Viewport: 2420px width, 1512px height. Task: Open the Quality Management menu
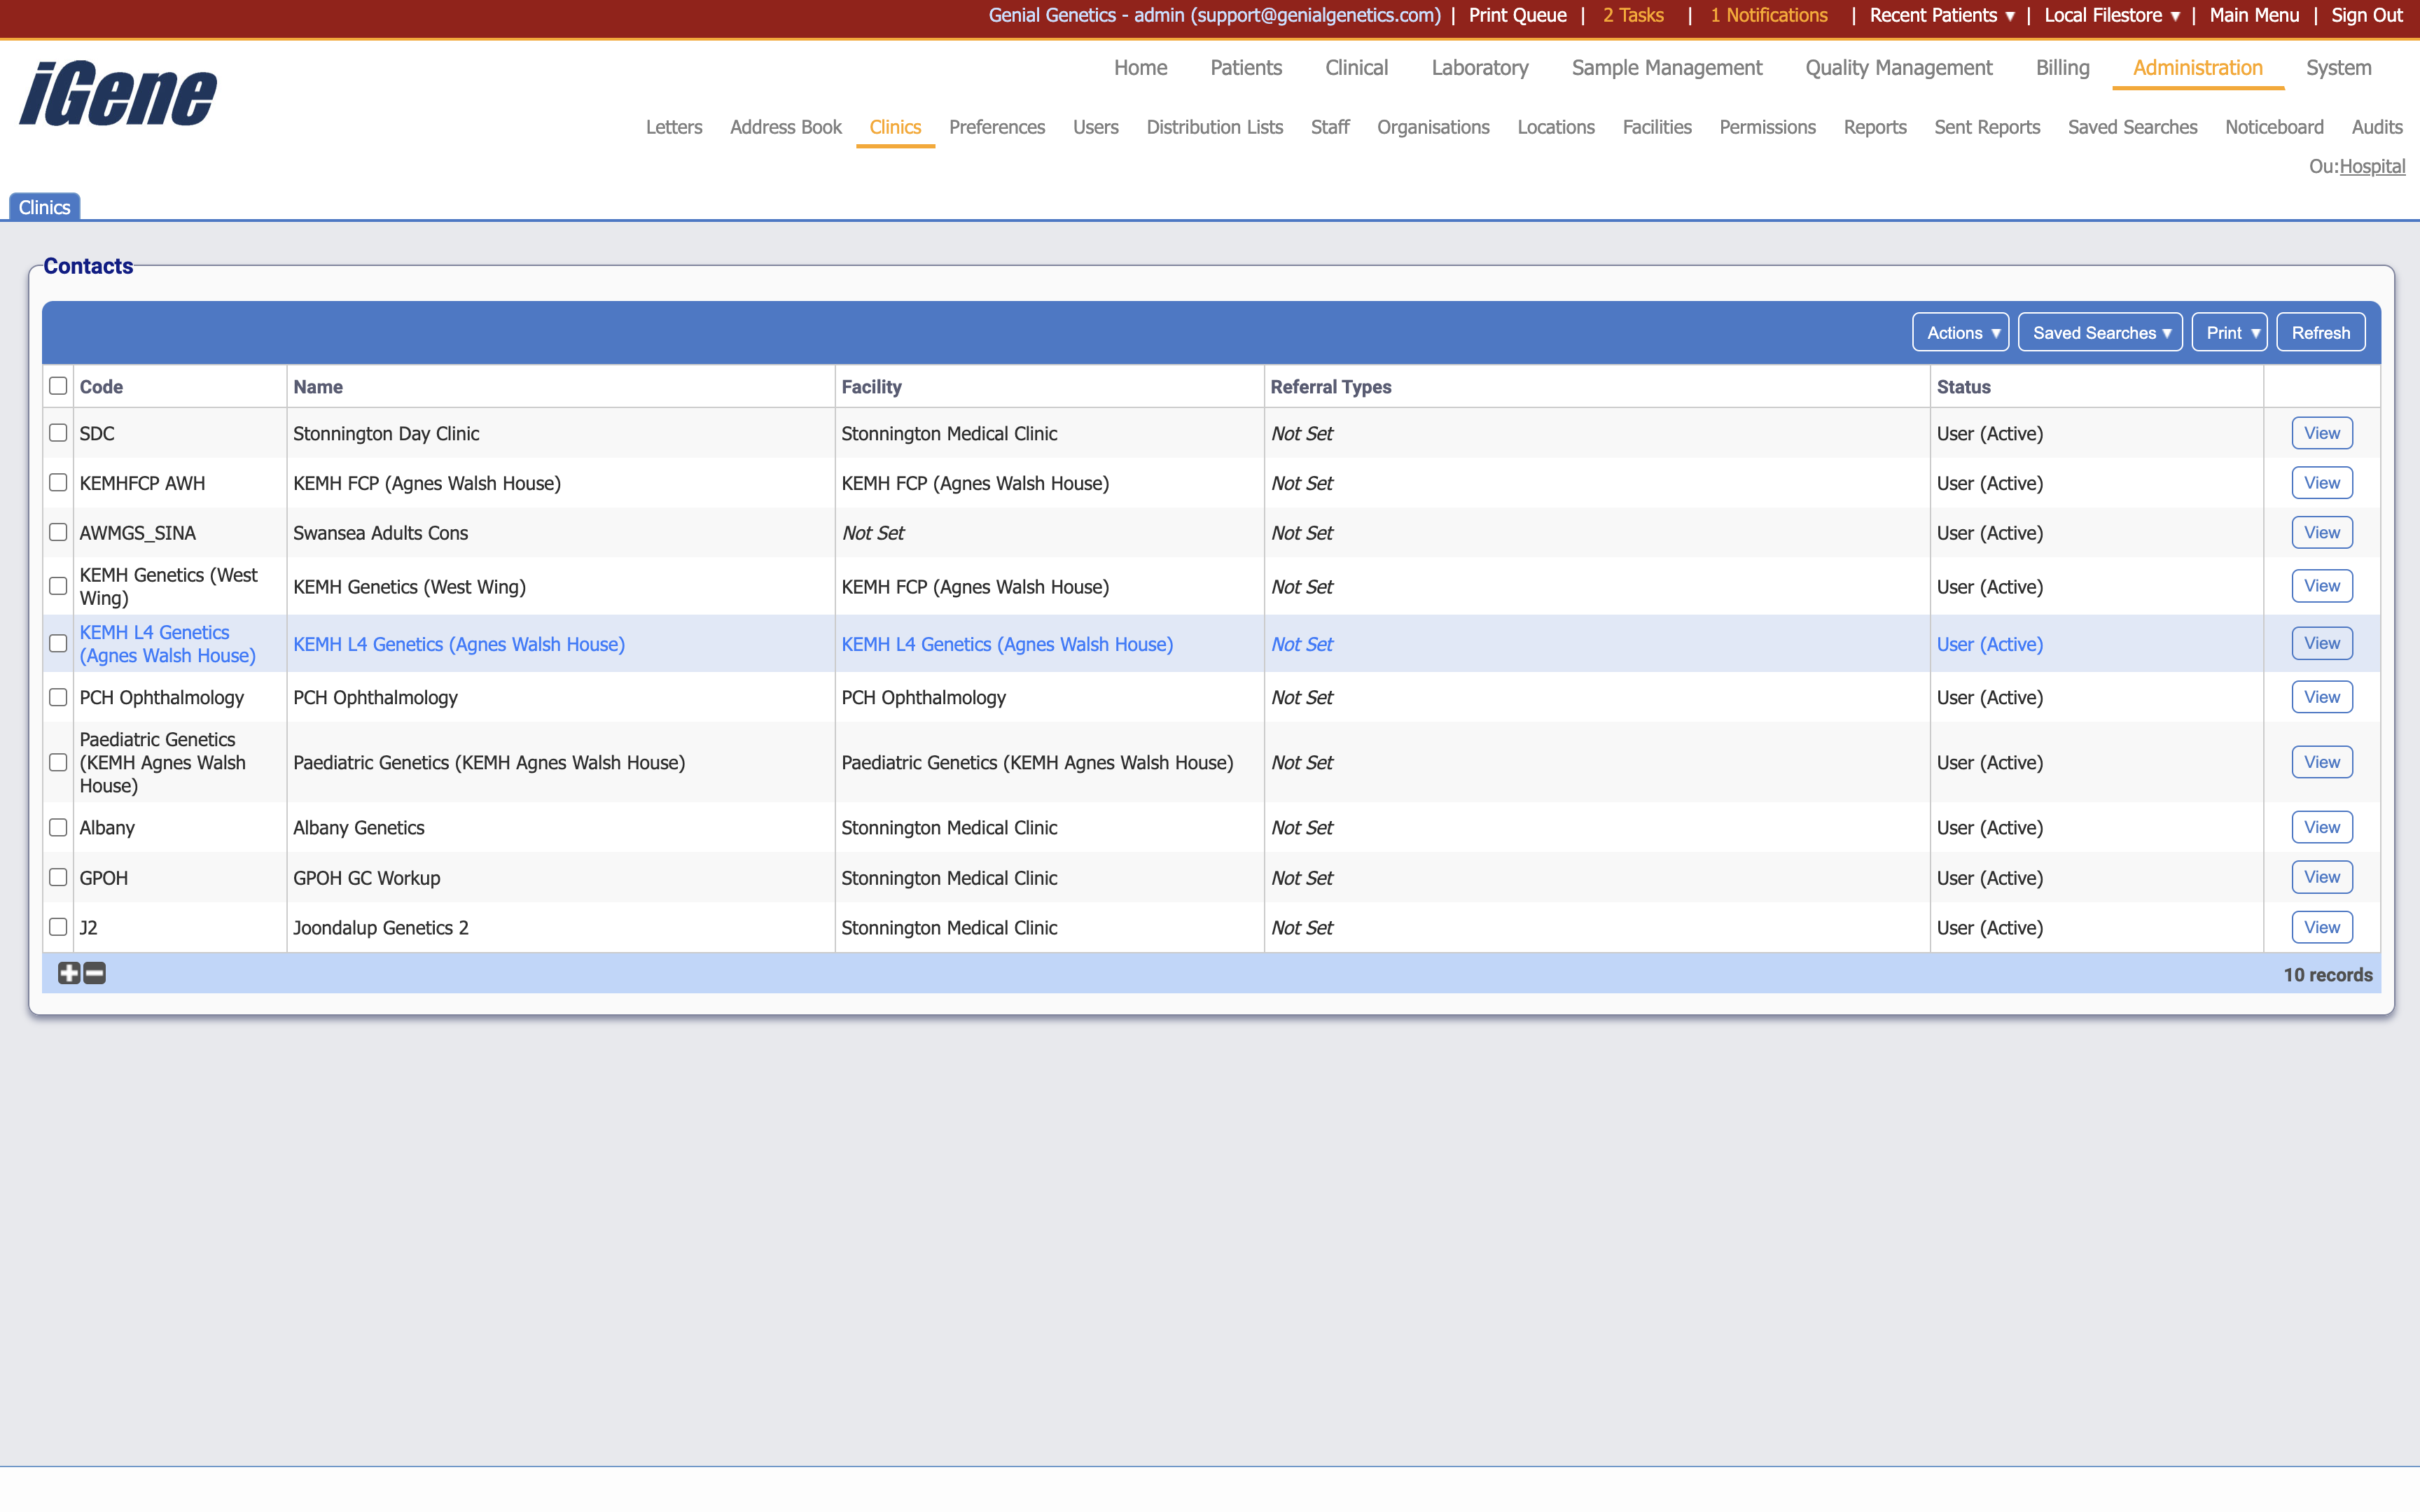tap(1897, 68)
